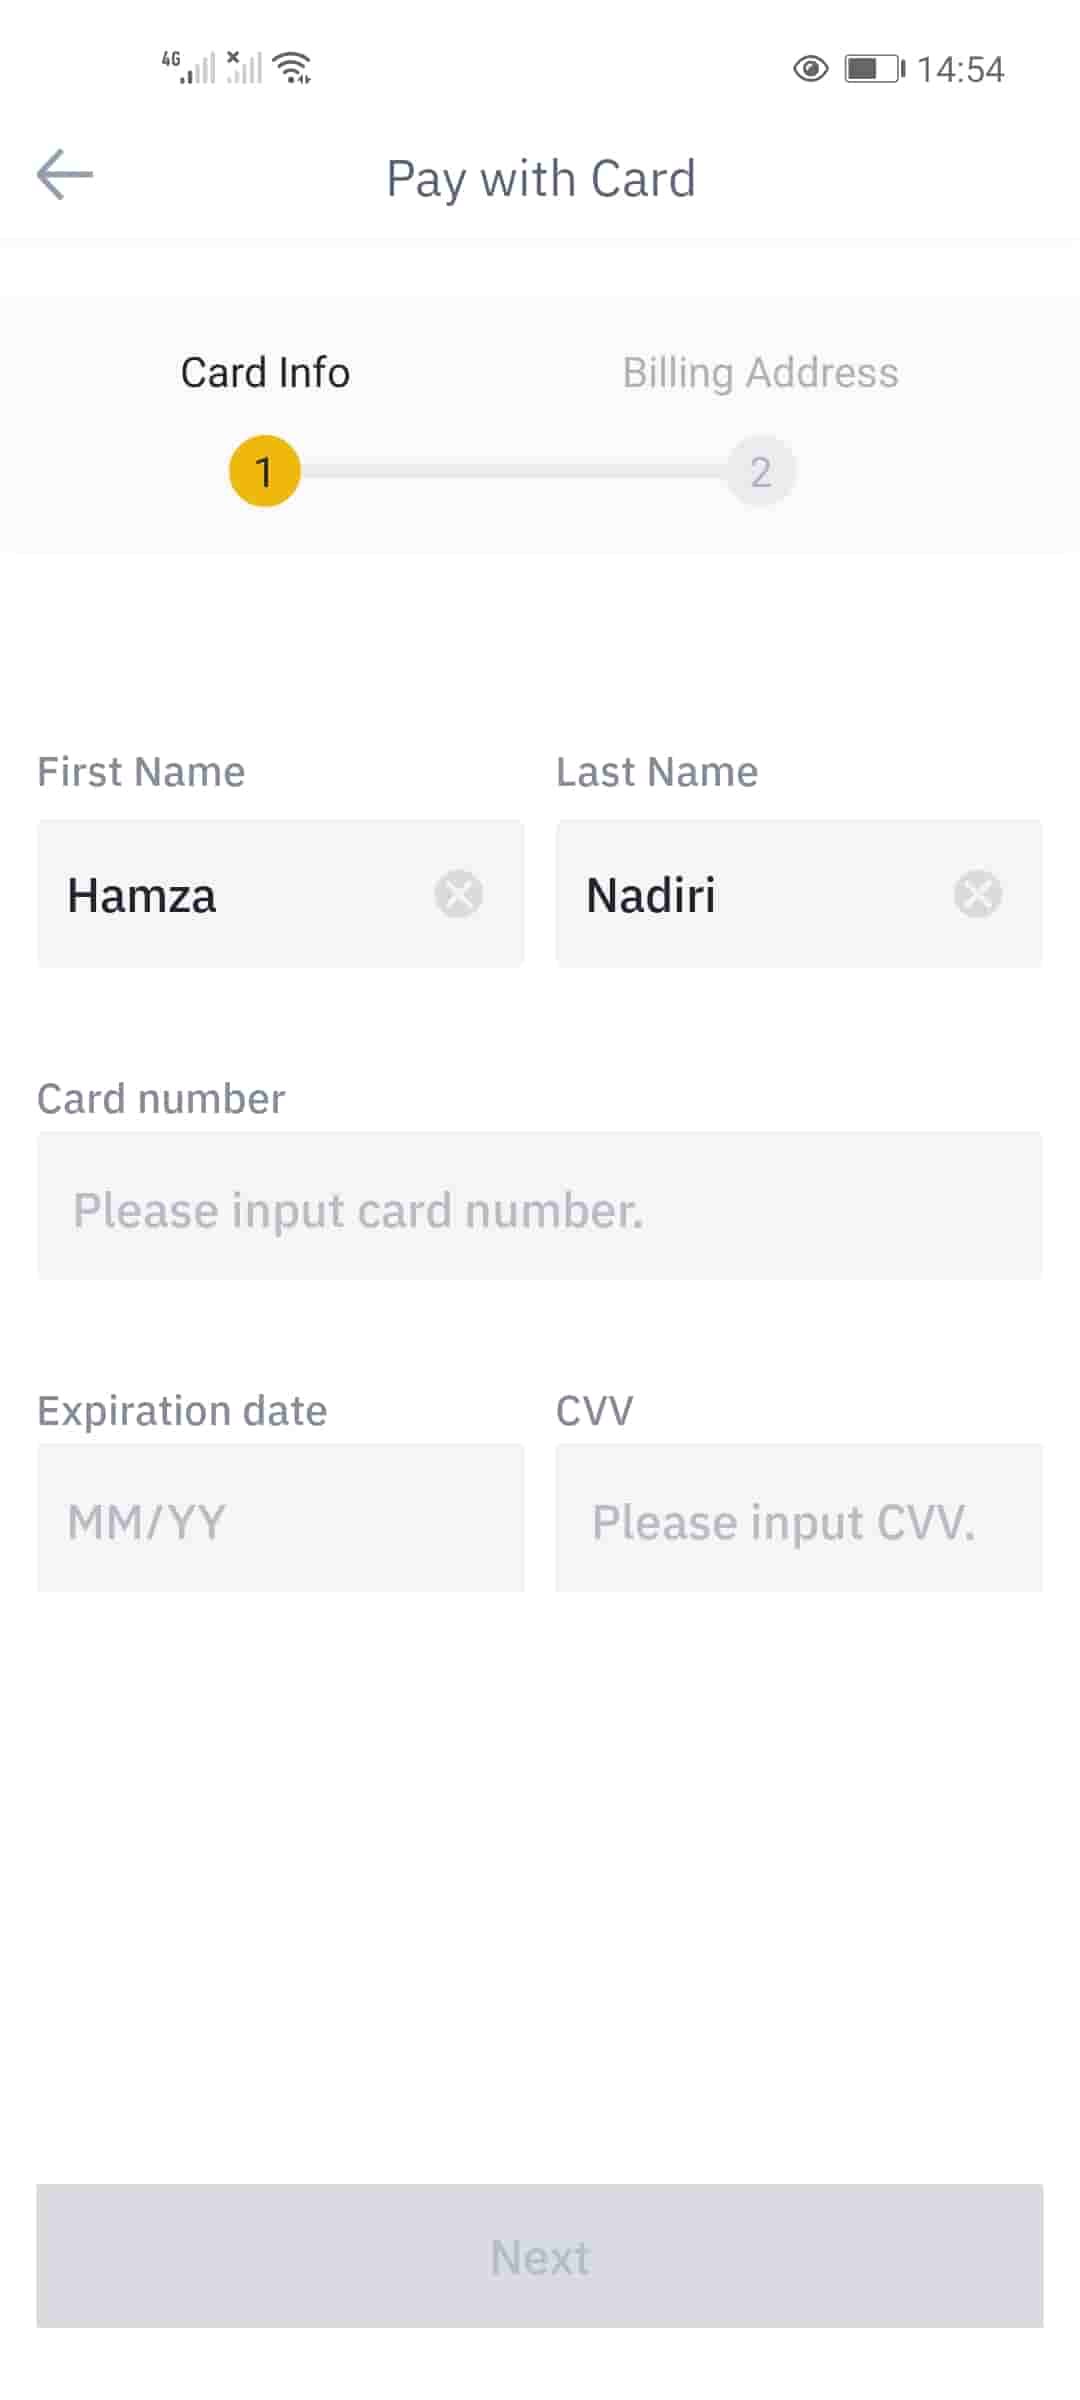
Task: Tap the 4G signal strength icon
Action: point(189,68)
